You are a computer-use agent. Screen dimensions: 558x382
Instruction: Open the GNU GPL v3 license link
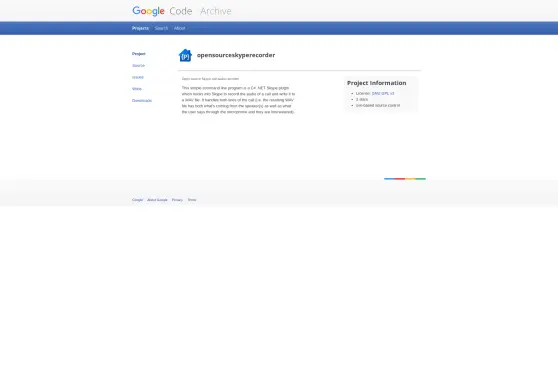[383, 93]
